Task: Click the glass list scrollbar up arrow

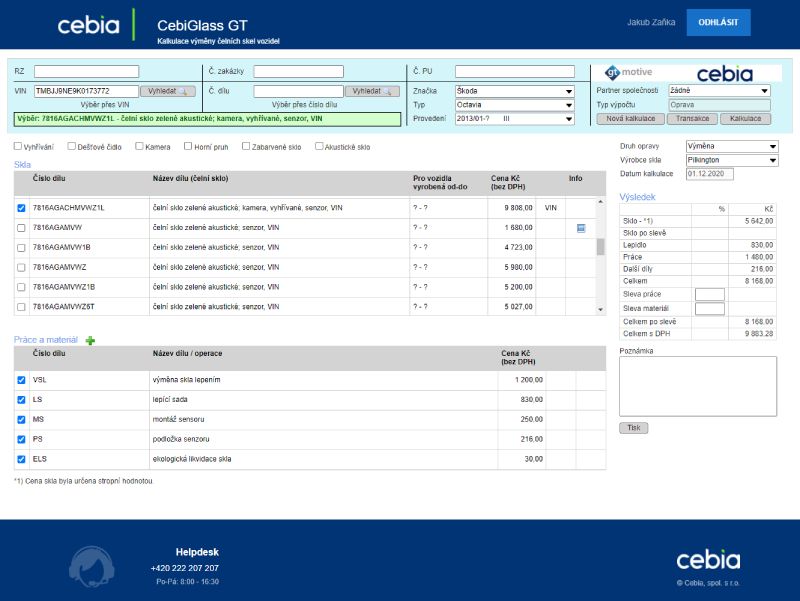Action: pyautogui.click(x=601, y=202)
